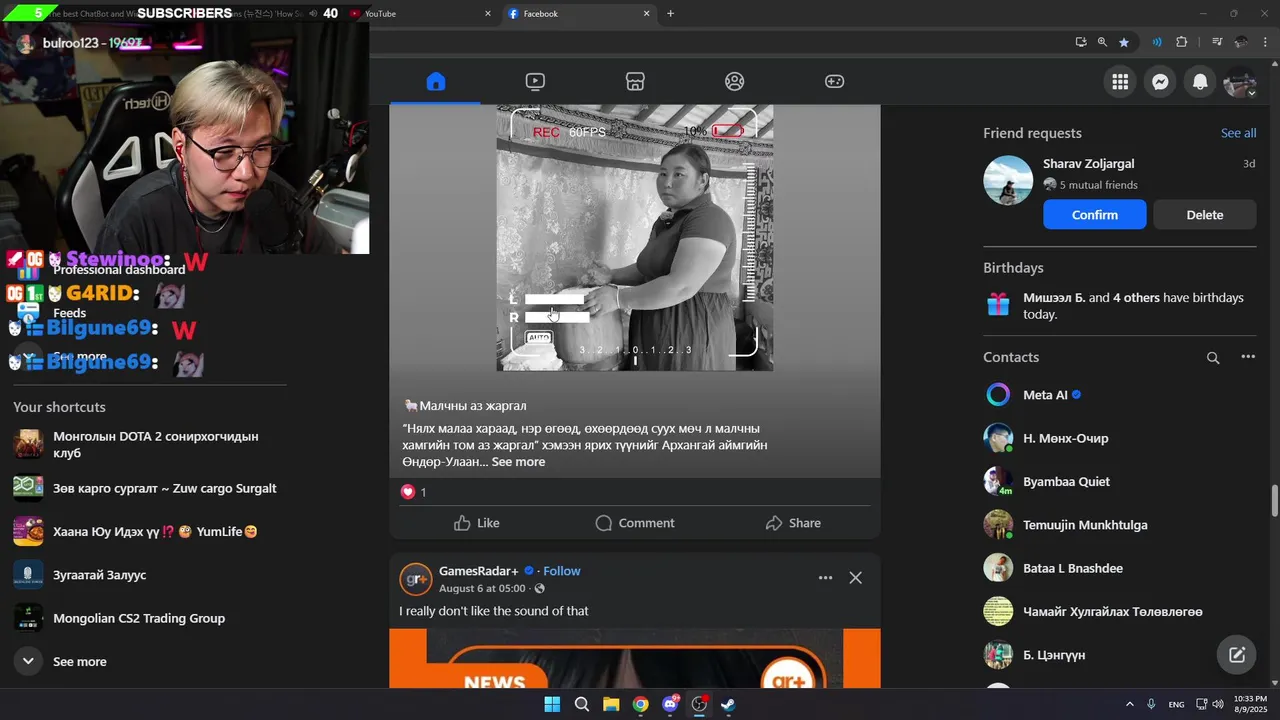Image resolution: width=1280 pixels, height=720 pixels.
Task: Open the Facebook Menu grid icon
Action: 1120,82
